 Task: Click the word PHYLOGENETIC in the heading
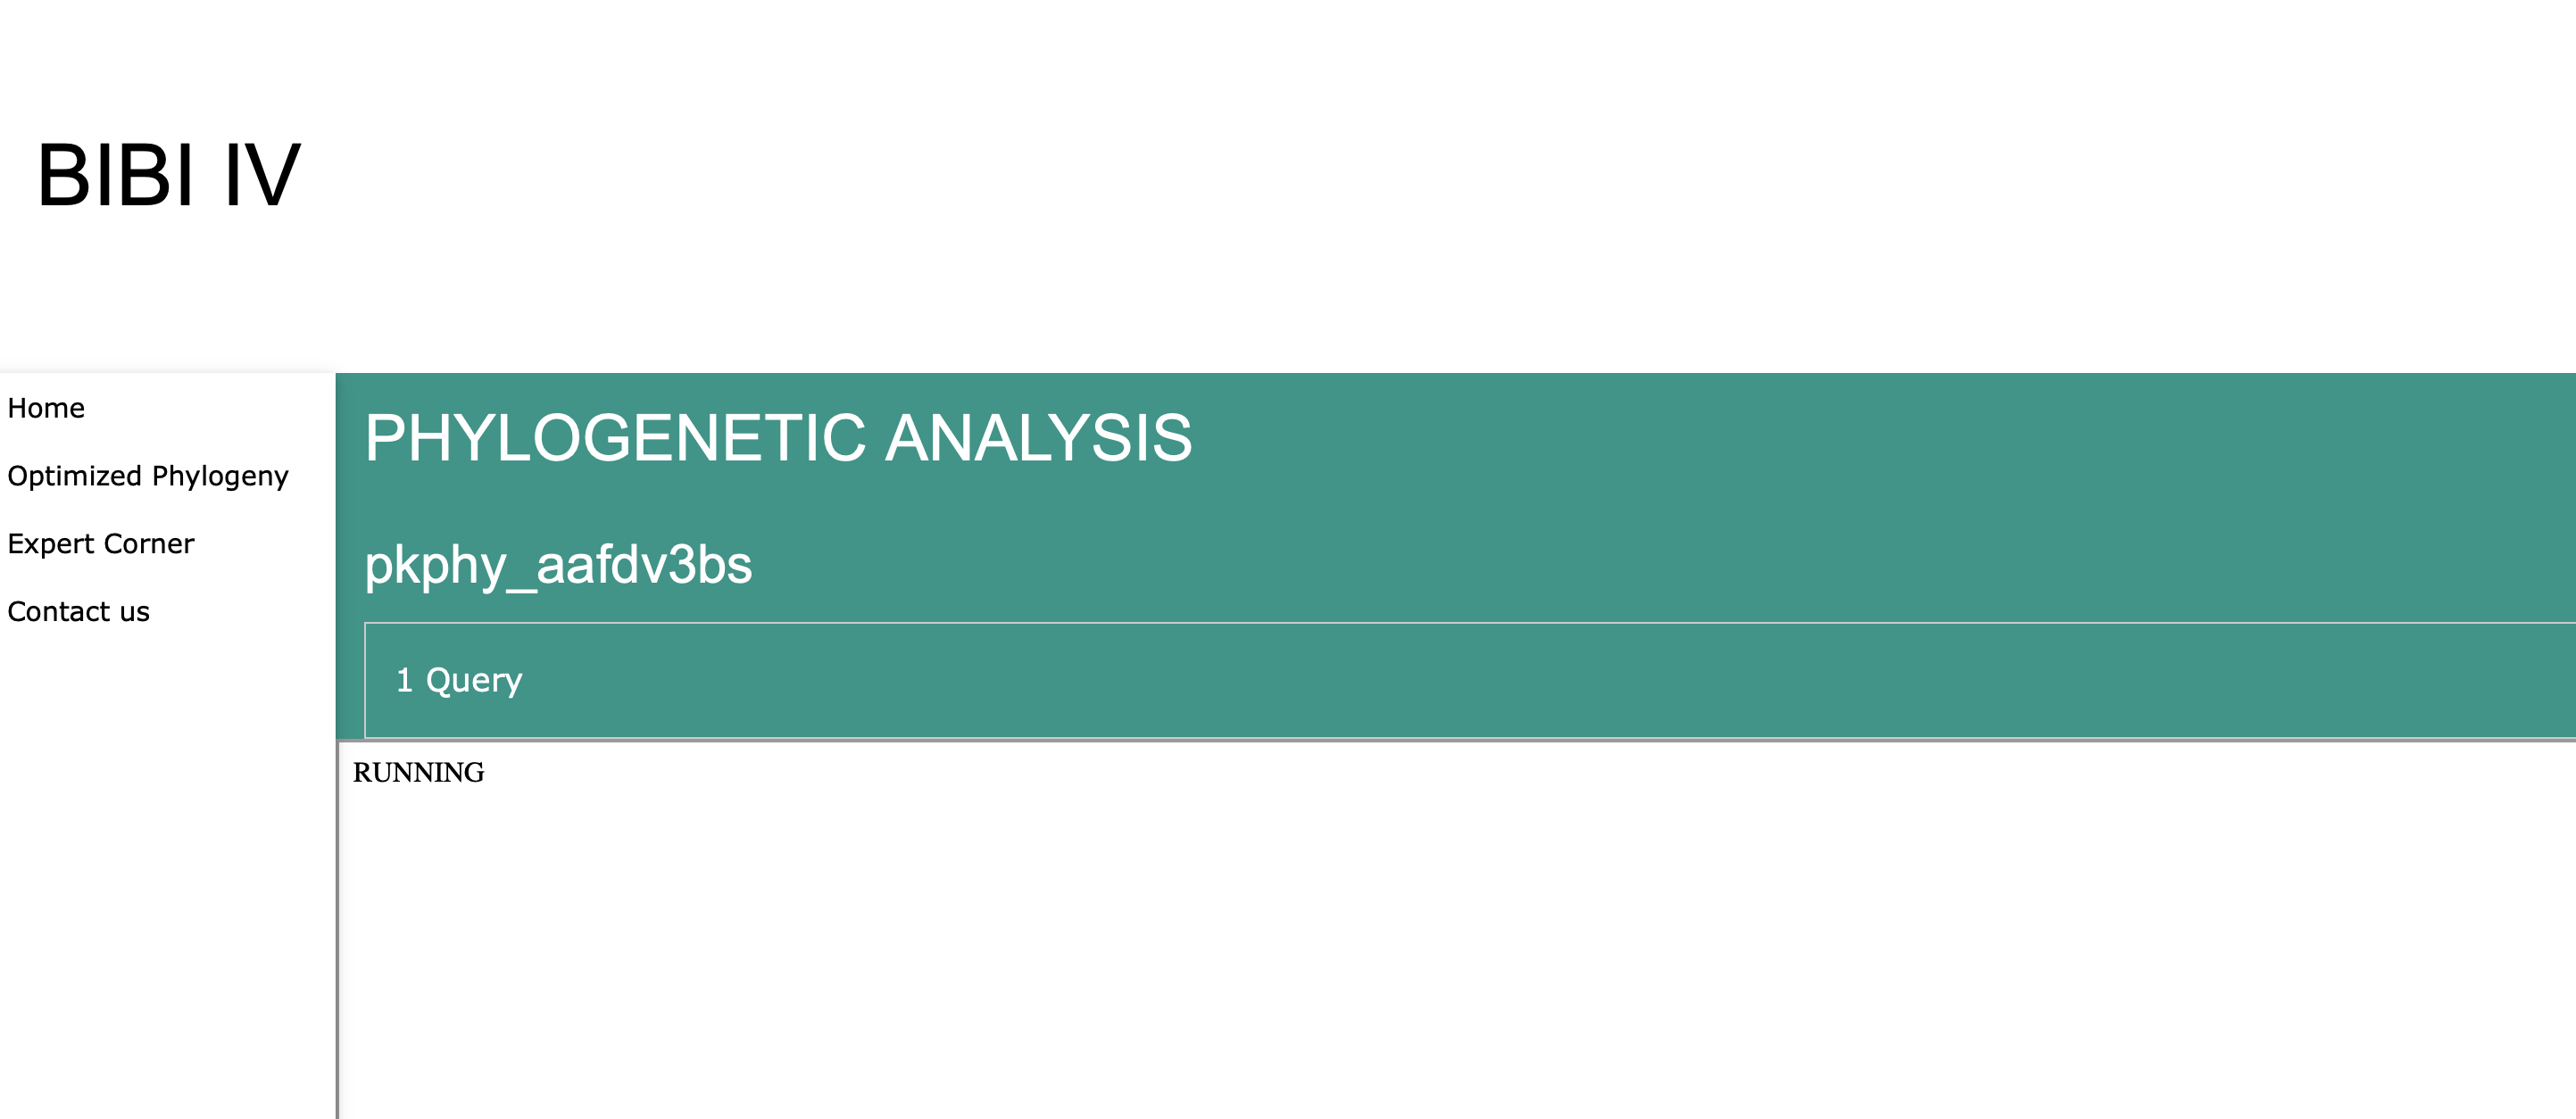click(x=614, y=438)
